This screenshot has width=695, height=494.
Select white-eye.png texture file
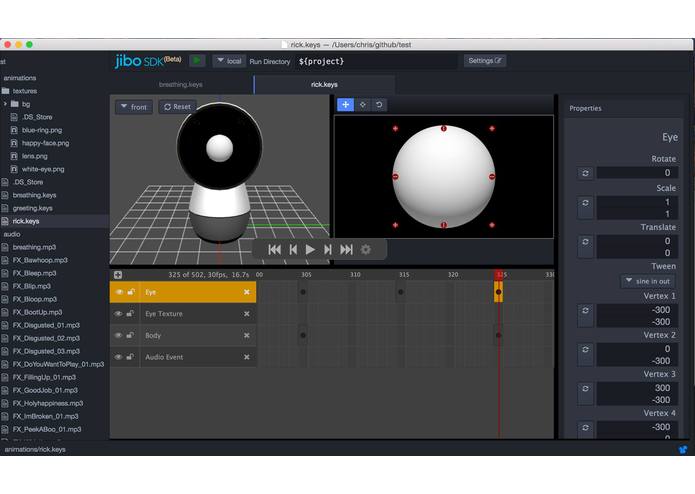(x=43, y=169)
